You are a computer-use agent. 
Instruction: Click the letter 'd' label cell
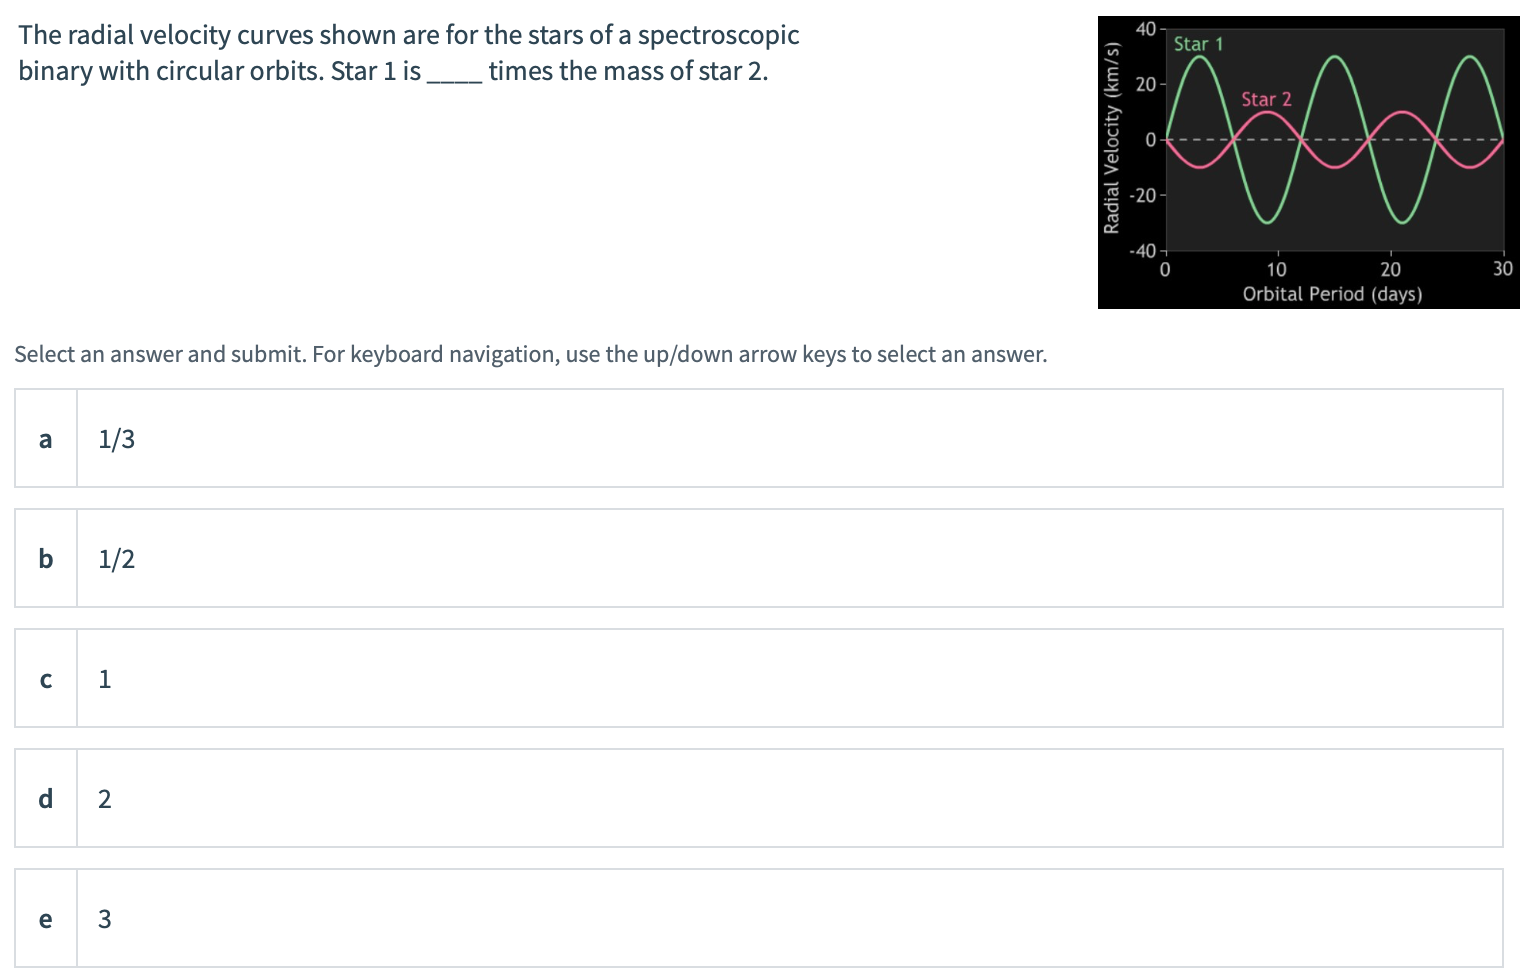[45, 798]
